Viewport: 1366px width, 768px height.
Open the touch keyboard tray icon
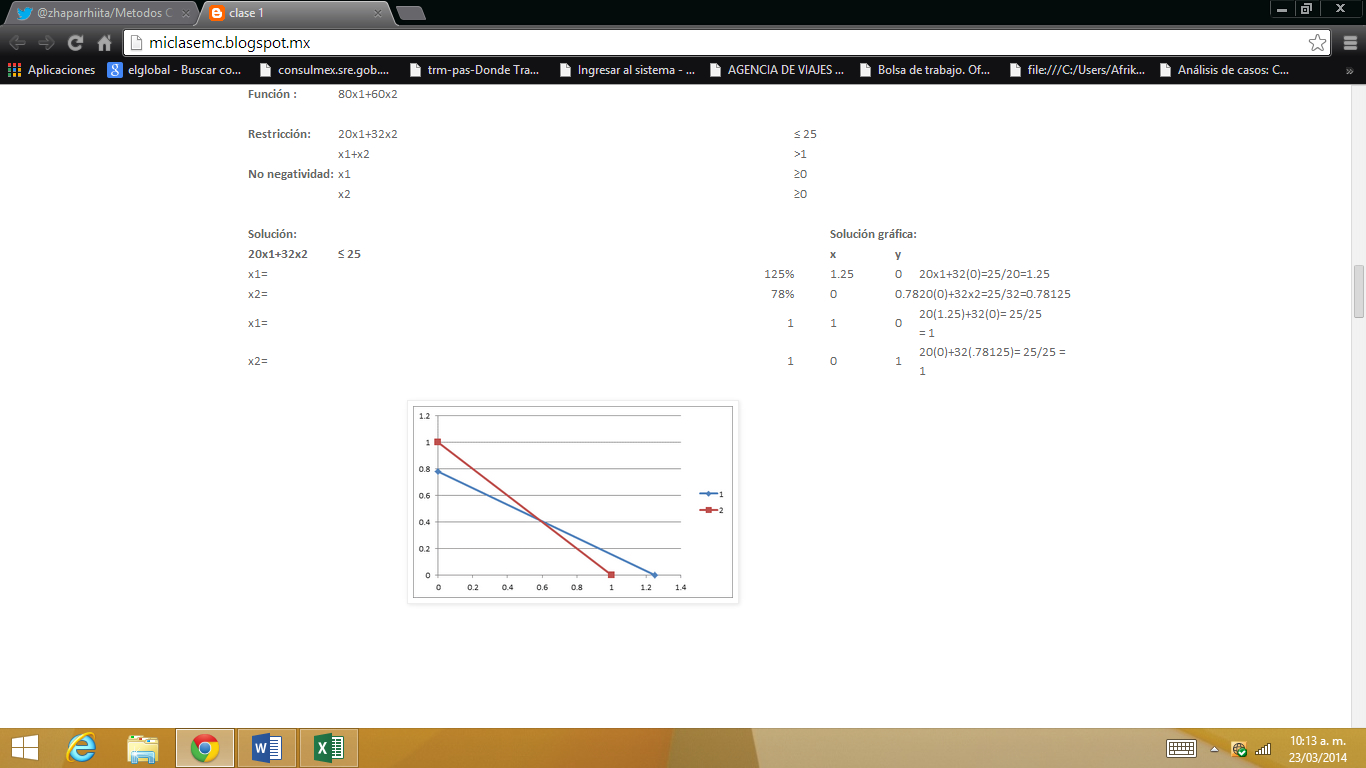click(1181, 748)
